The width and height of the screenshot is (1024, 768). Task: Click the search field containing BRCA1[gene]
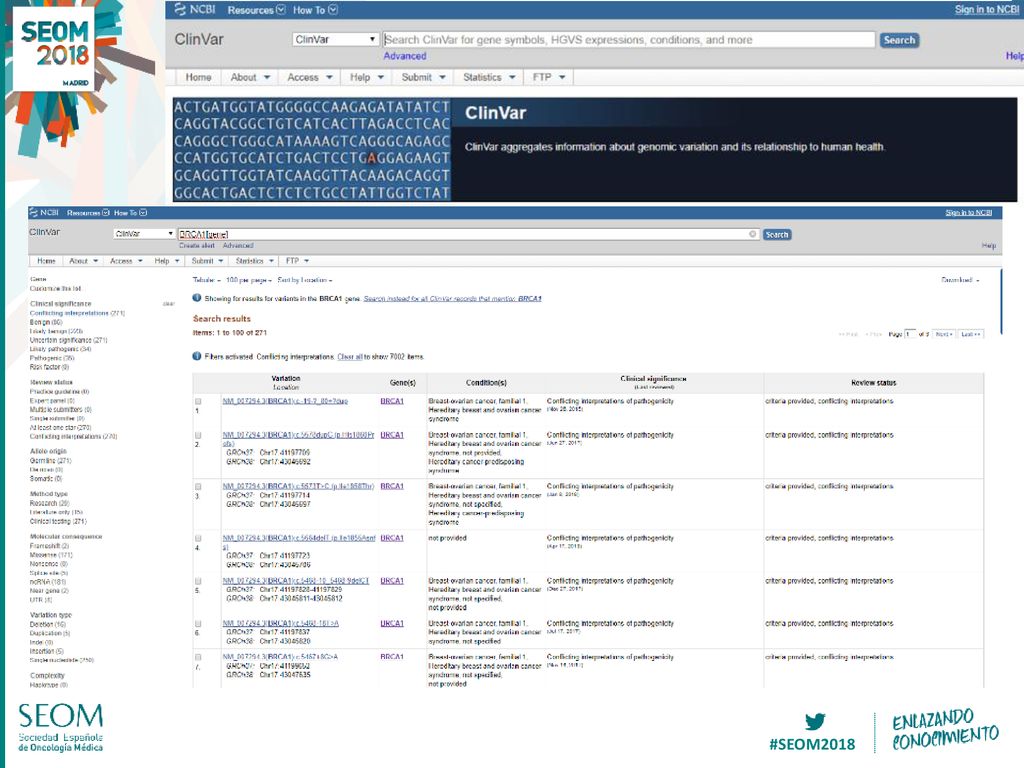tap(468, 234)
